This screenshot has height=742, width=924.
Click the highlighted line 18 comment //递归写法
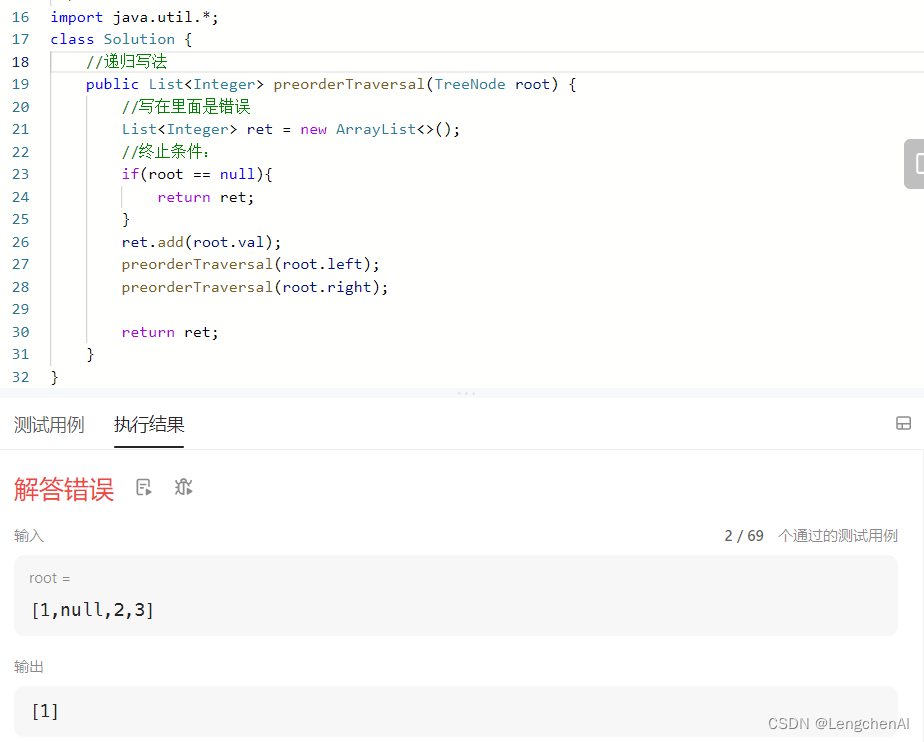128,61
